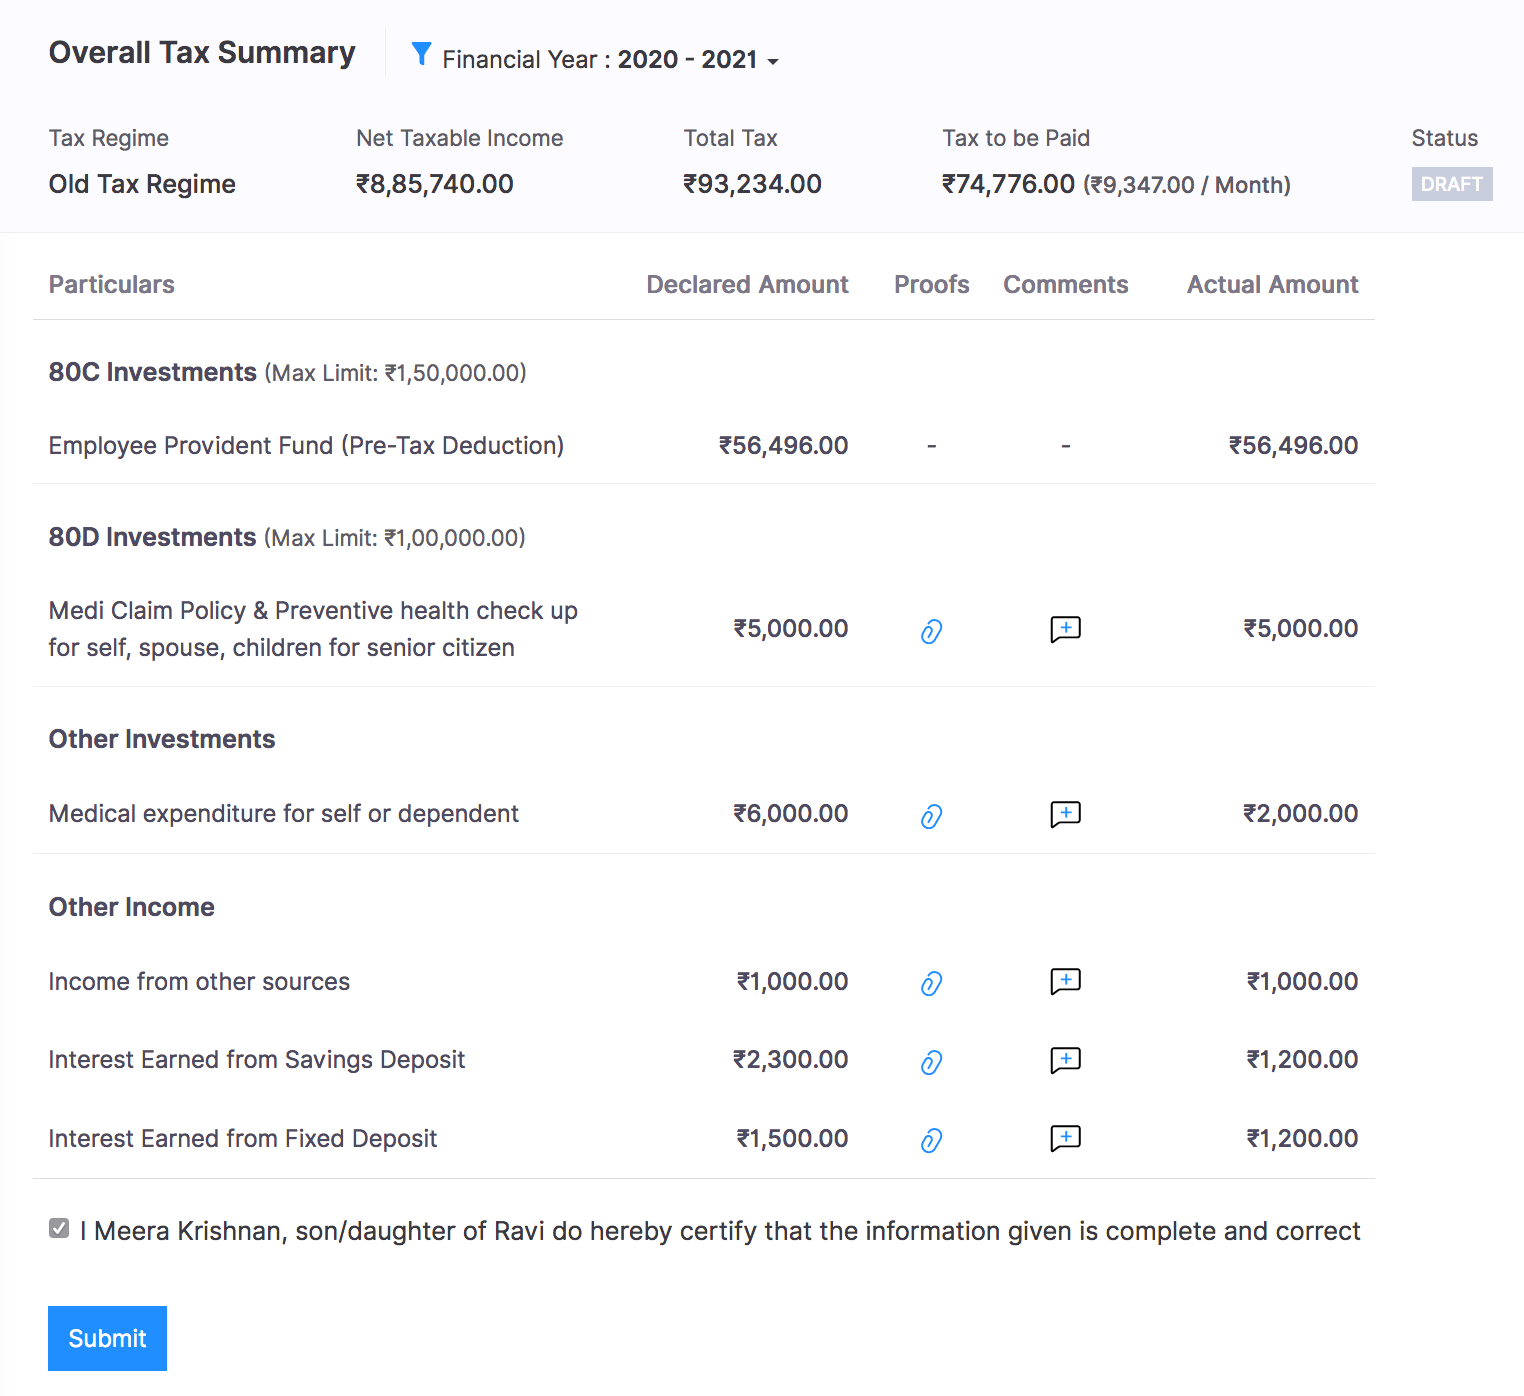
Task: Click the Proofs column header
Action: (x=931, y=285)
